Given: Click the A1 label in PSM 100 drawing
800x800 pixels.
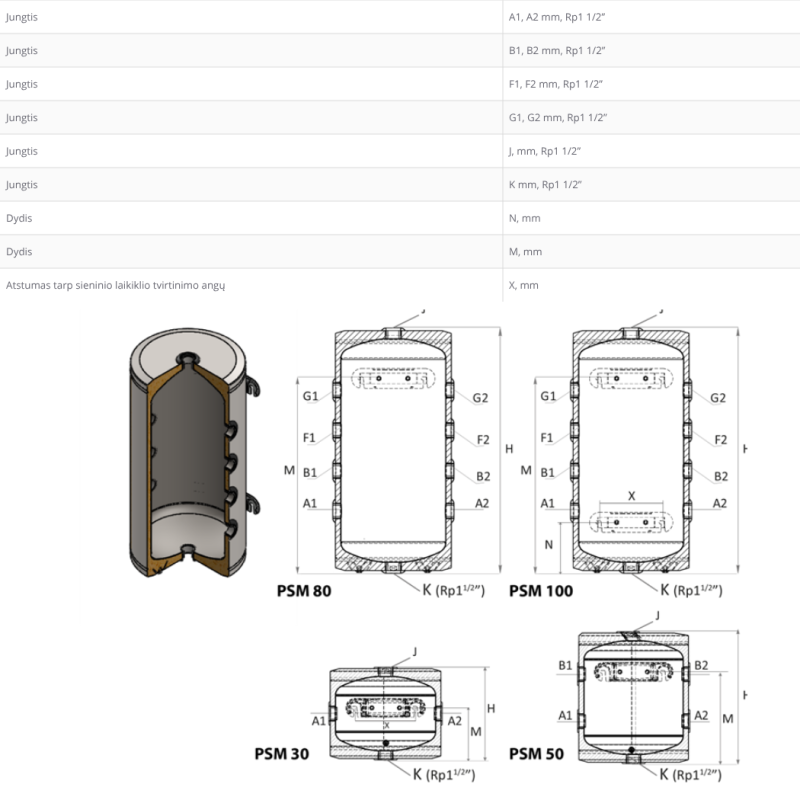Looking at the screenshot, I should [x=547, y=504].
